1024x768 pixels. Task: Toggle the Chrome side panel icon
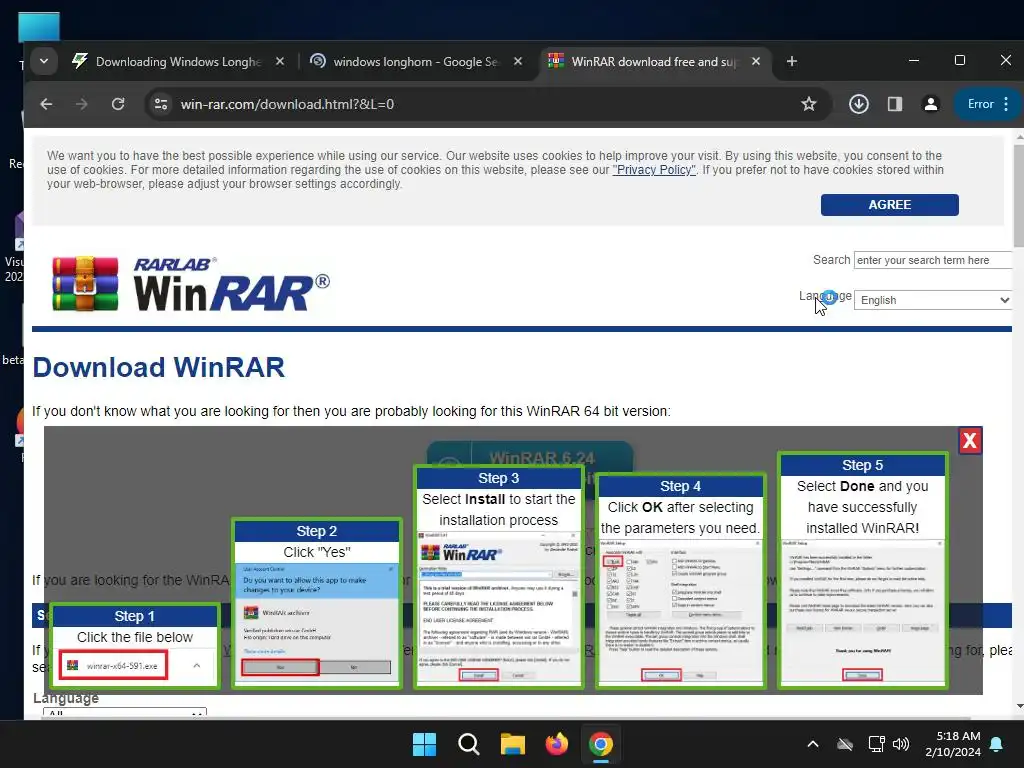(895, 104)
